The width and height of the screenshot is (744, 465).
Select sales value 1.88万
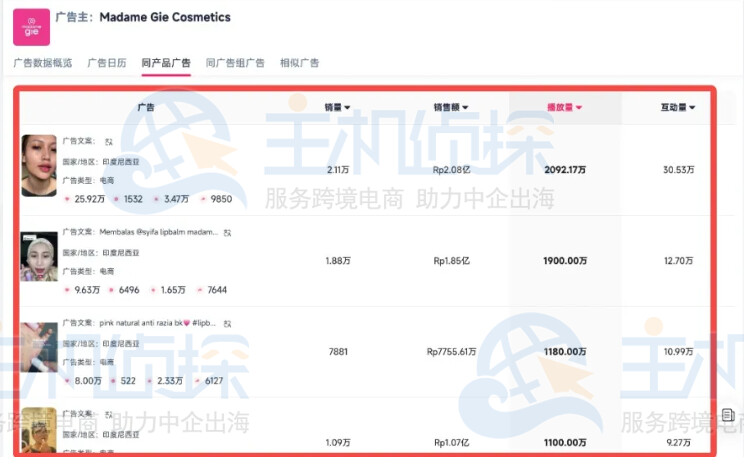coord(338,260)
